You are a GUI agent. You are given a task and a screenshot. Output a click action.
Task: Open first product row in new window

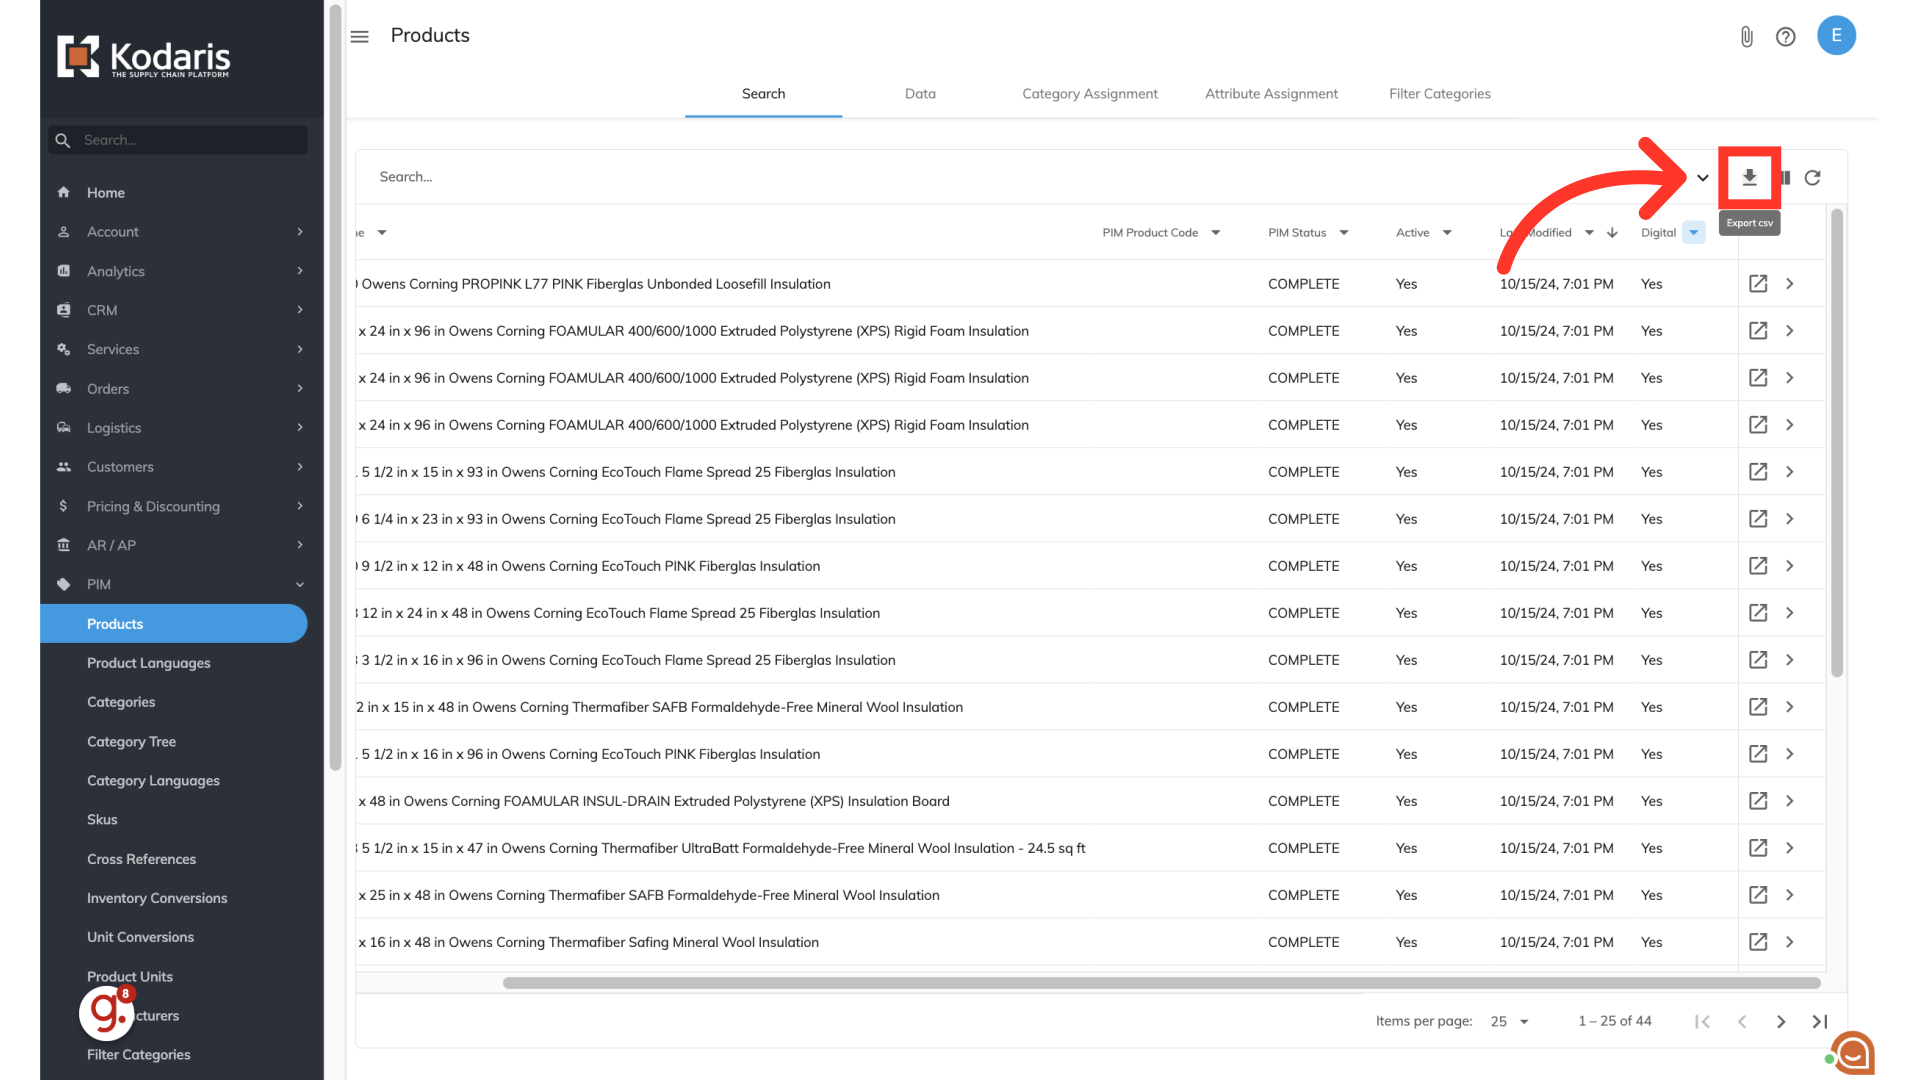pos(1757,284)
